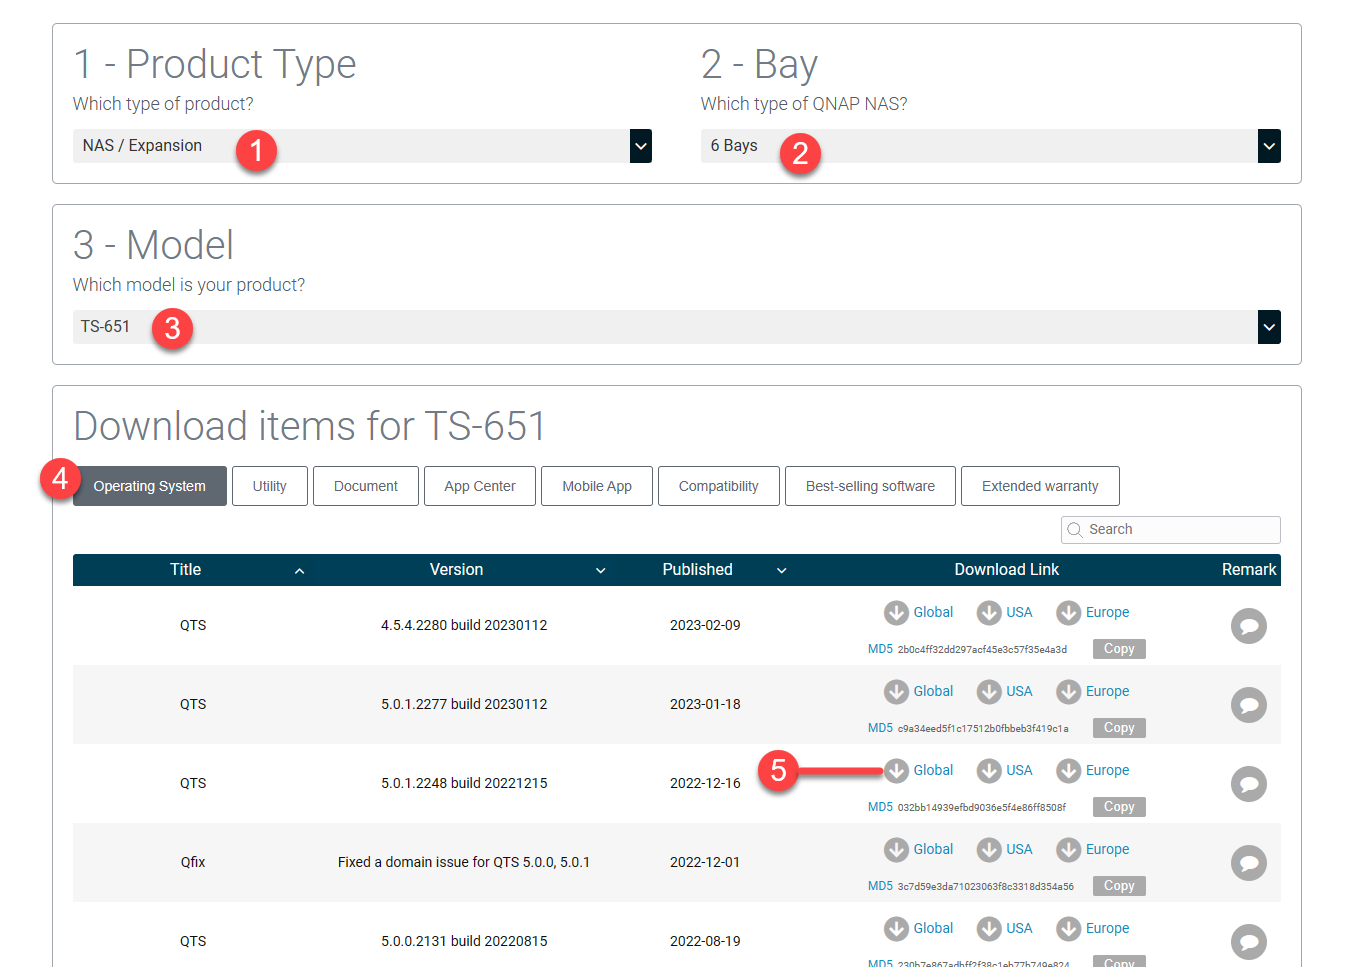Click Download Link column header

(x=1006, y=570)
